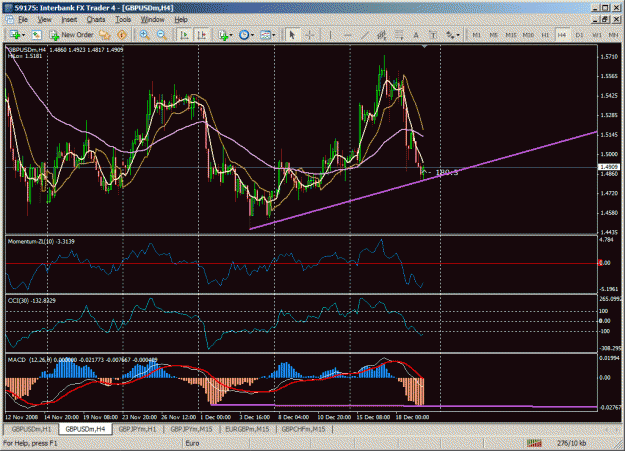Viewport: 625px width, 451px height.
Task: Switch to the GBPJPYm,H1 chart tab
Action: pyautogui.click(x=138, y=429)
